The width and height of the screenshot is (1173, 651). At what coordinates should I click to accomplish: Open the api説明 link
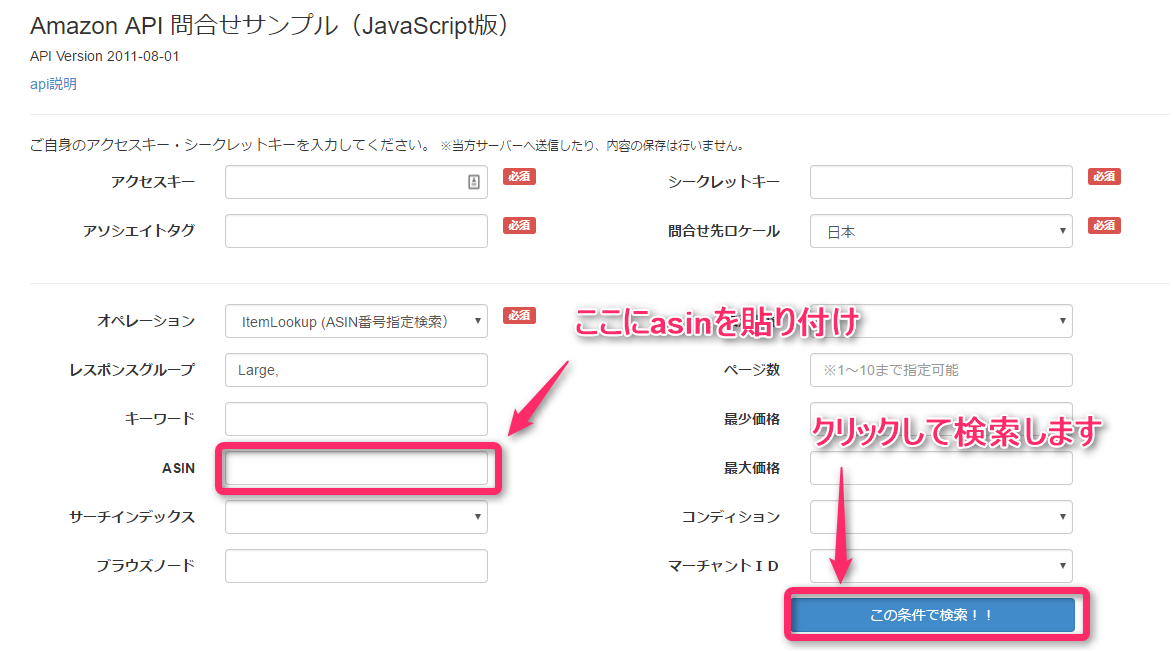[x=53, y=84]
